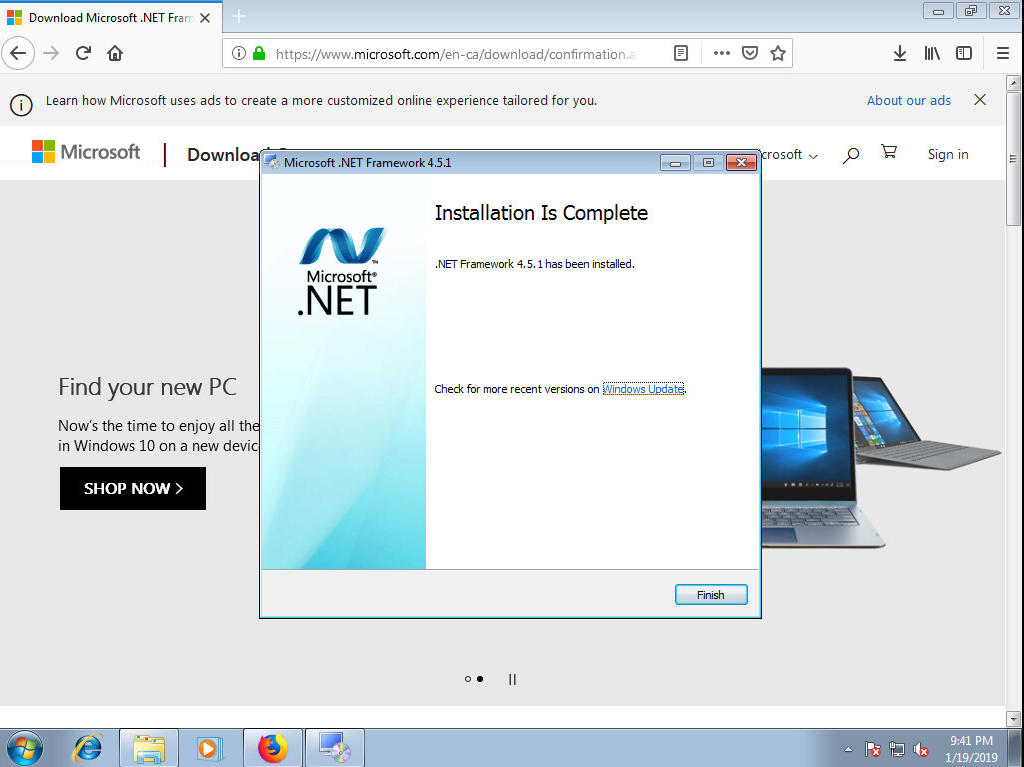Save page to Pocket

pyautogui.click(x=750, y=53)
